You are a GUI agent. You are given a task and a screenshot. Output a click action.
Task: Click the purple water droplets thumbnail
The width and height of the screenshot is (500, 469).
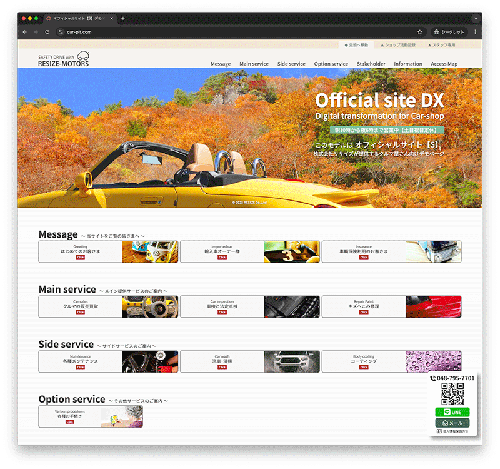pos(434,361)
